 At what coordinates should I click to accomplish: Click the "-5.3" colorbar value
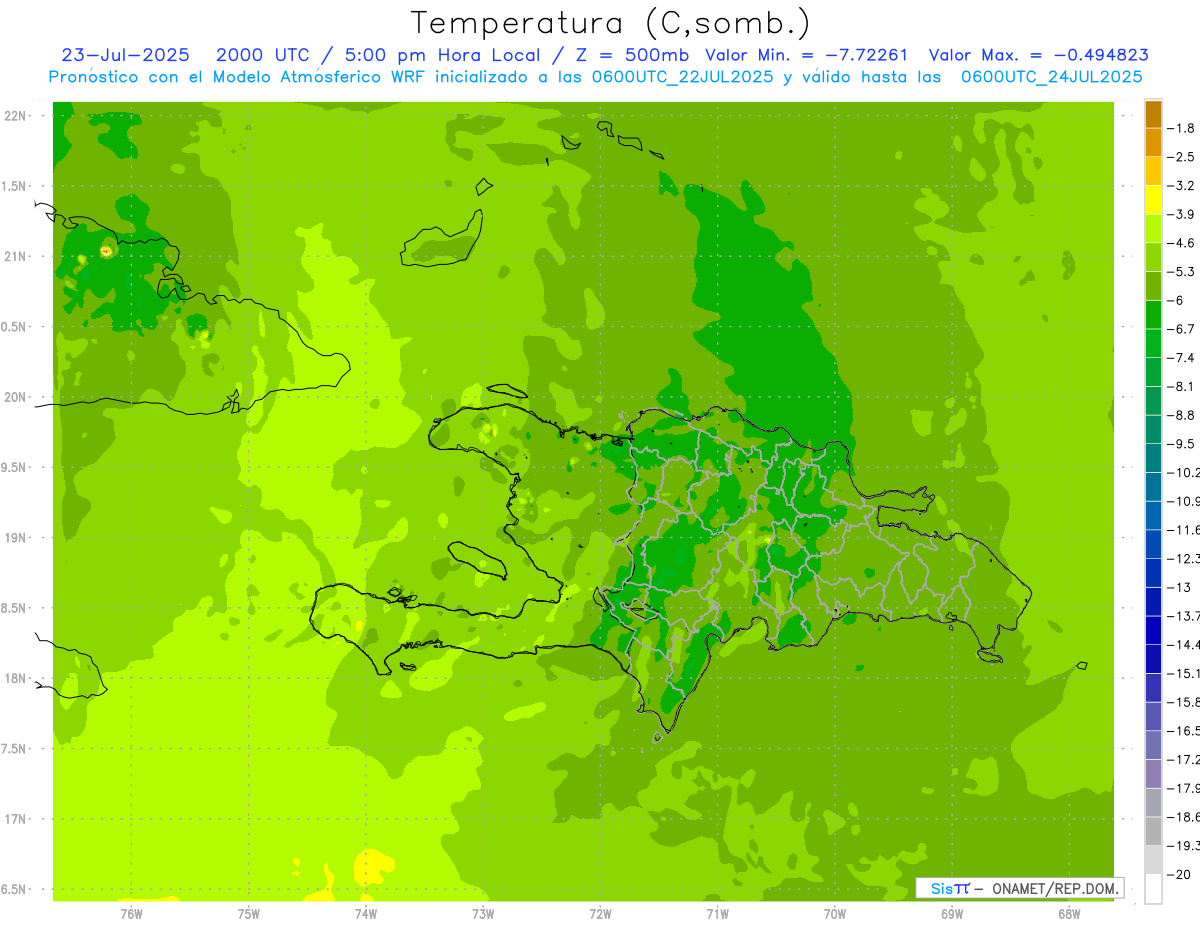1183,271
